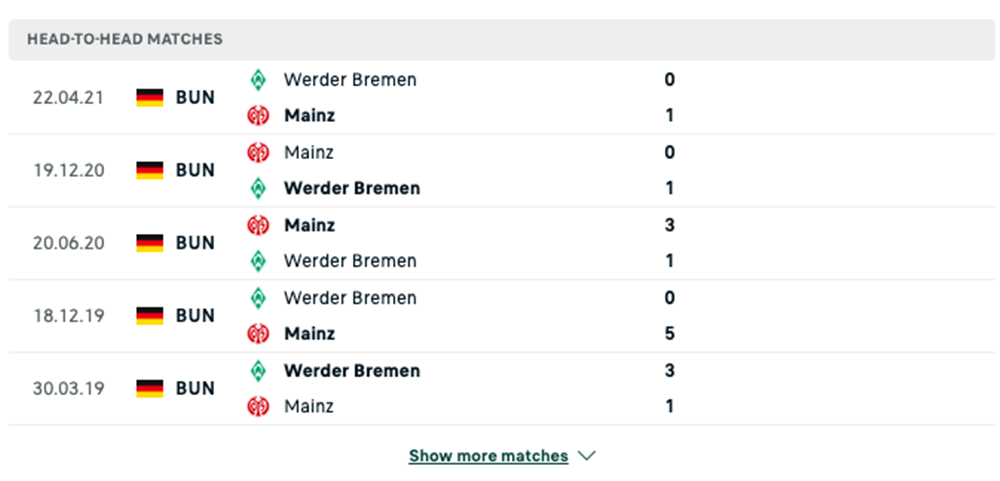The image size is (1000, 481).
Task: Click the German flag beside 20.06.20
Action: tap(150, 243)
